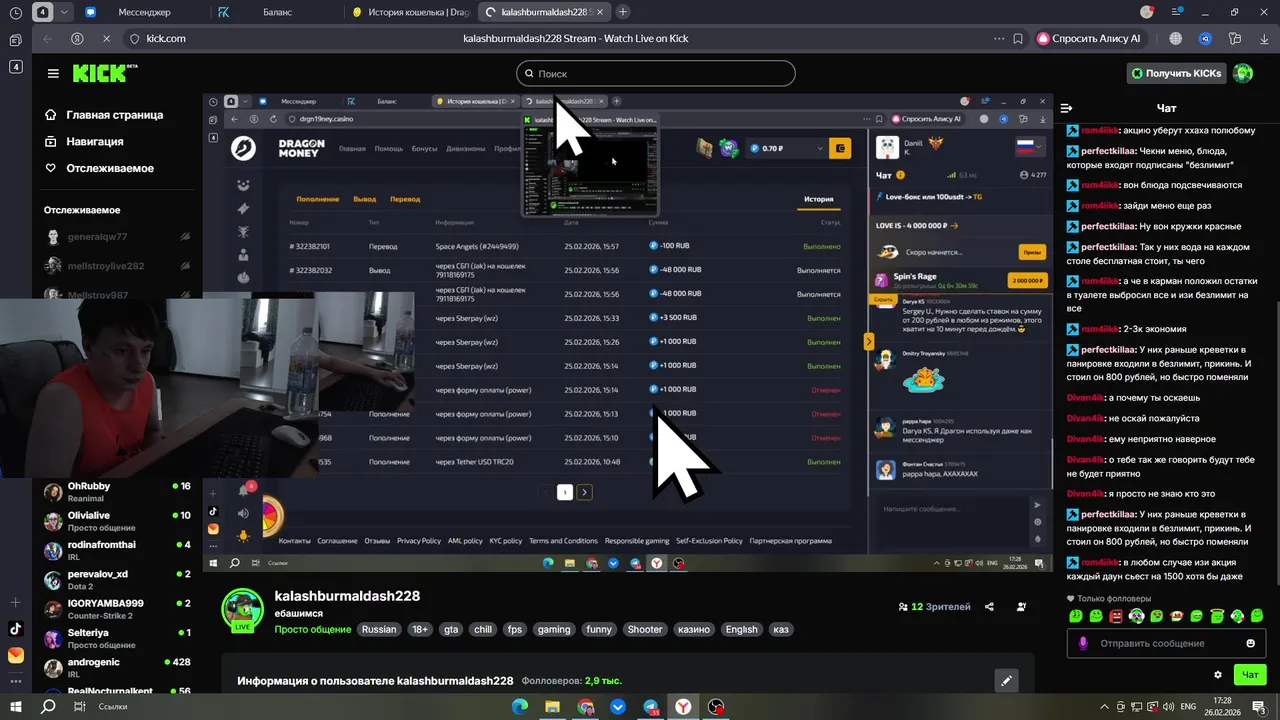Viewport: 1280px width, 720px height.
Task: Open browser history clock icon
Action: 15,12
